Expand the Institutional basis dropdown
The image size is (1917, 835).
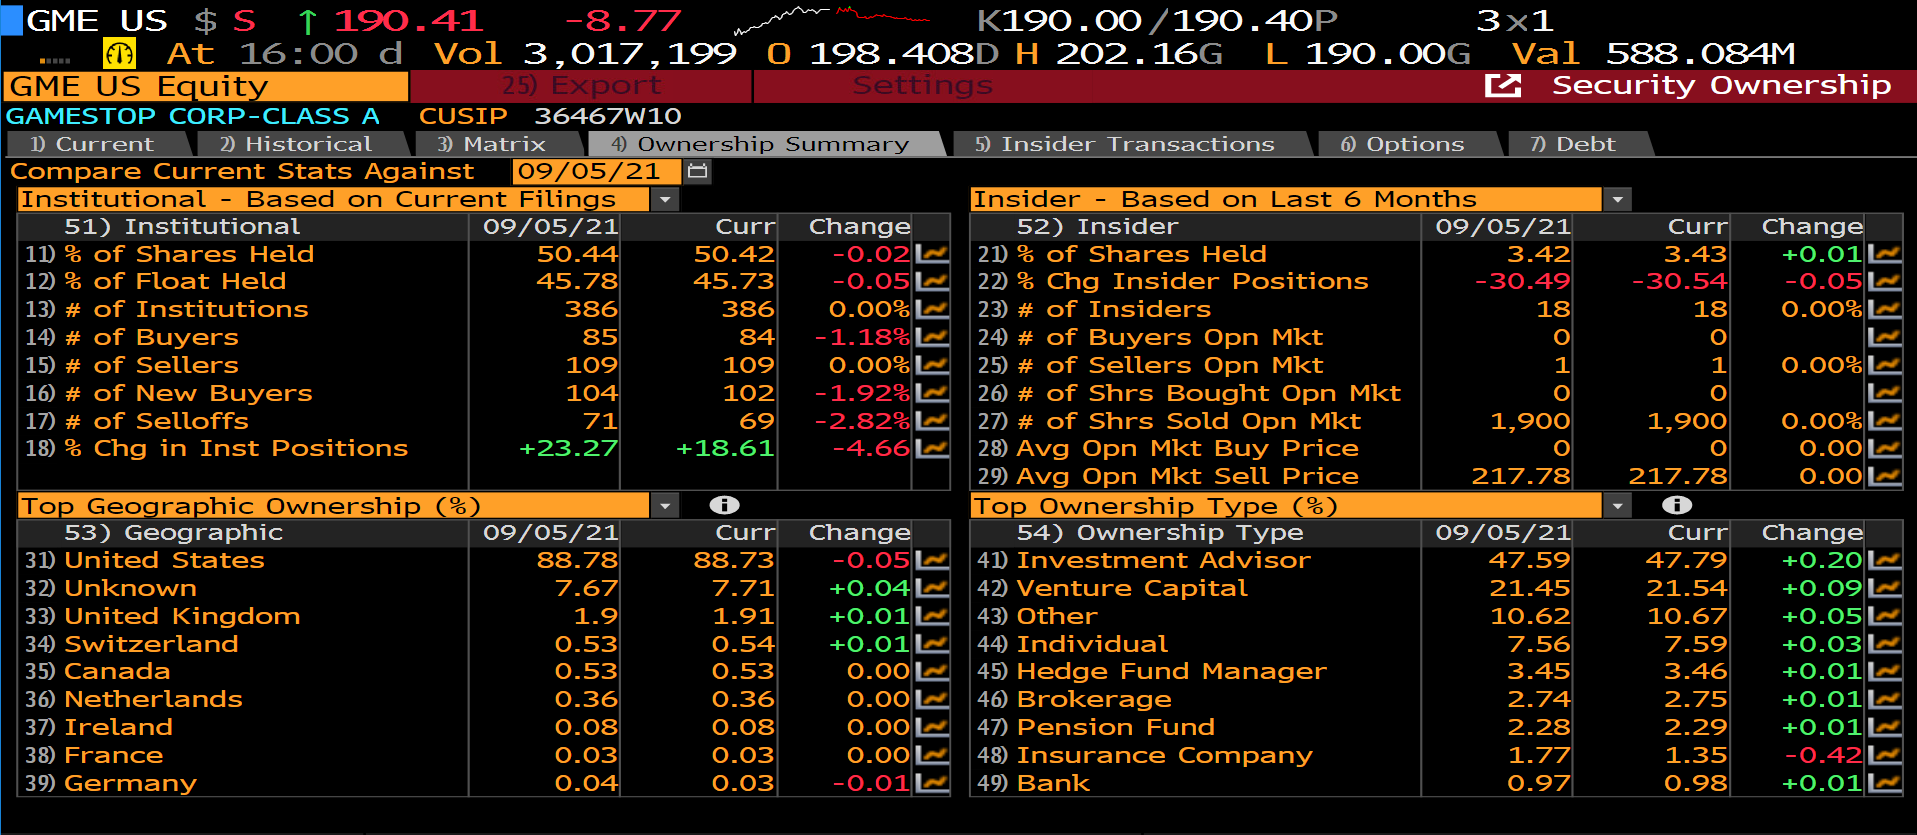point(665,200)
